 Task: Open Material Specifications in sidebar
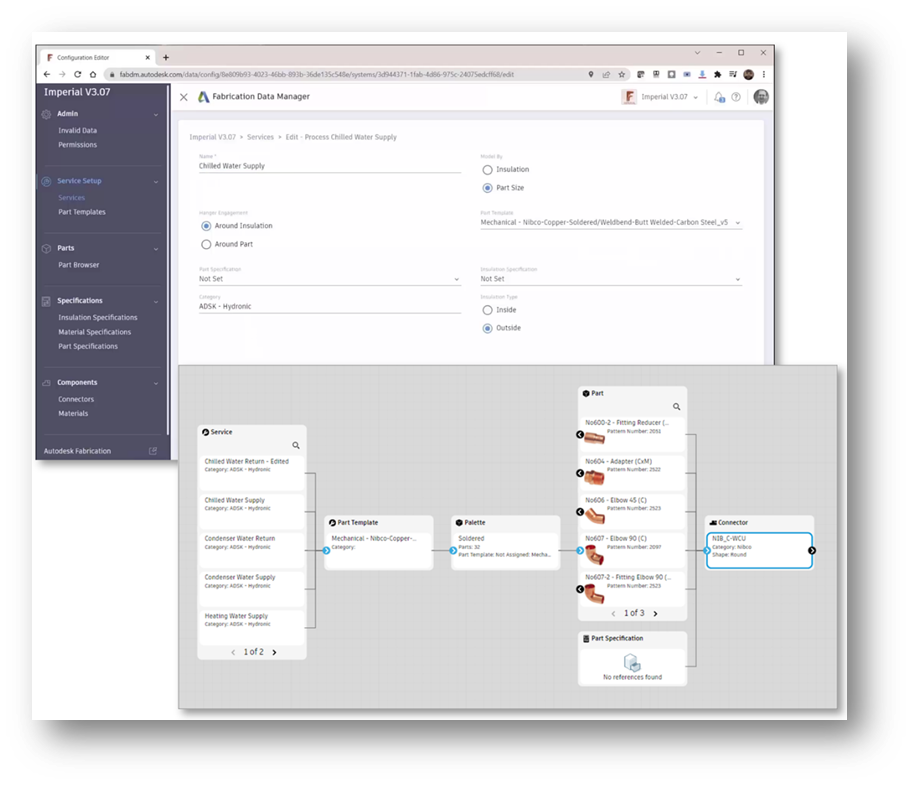94,332
